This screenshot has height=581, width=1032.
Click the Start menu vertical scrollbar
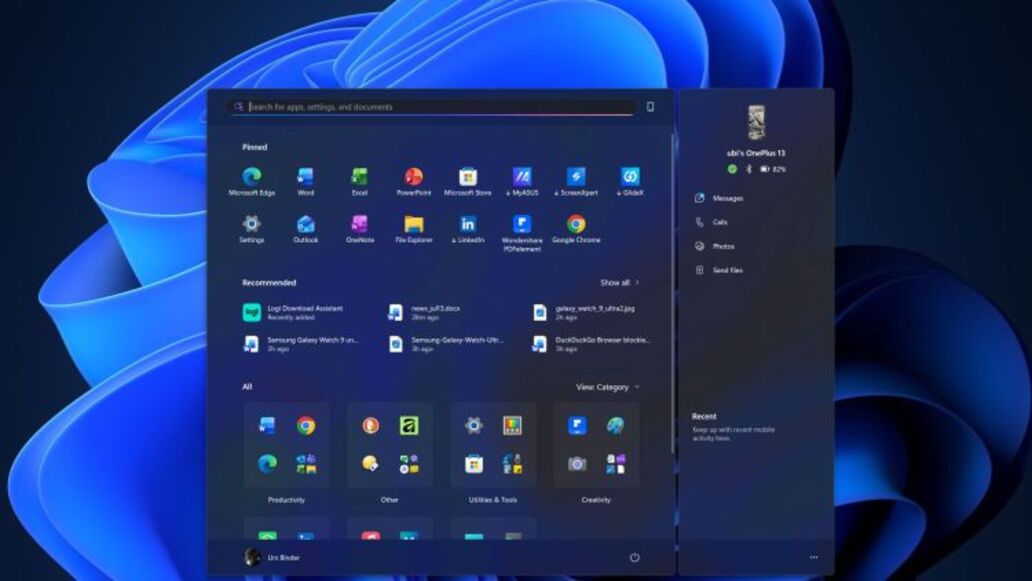(672, 293)
